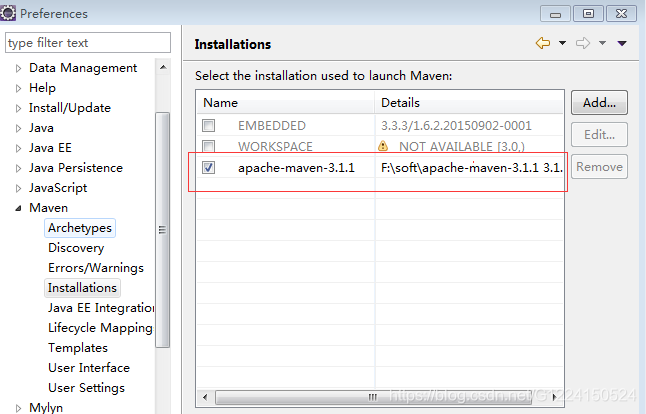Image resolution: width=646 pixels, height=414 pixels.
Task: Open User Interface preferences page
Action: [x=89, y=367]
